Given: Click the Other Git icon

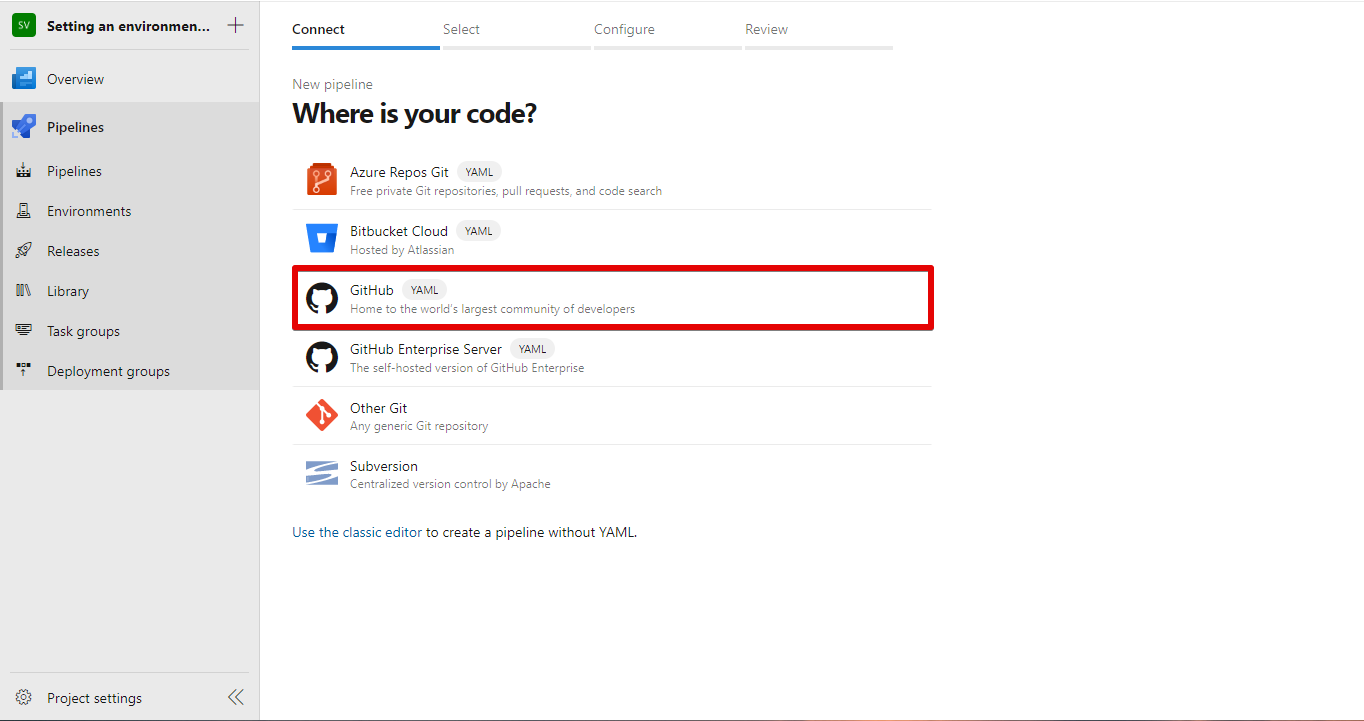Looking at the screenshot, I should (x=322, y=415).
